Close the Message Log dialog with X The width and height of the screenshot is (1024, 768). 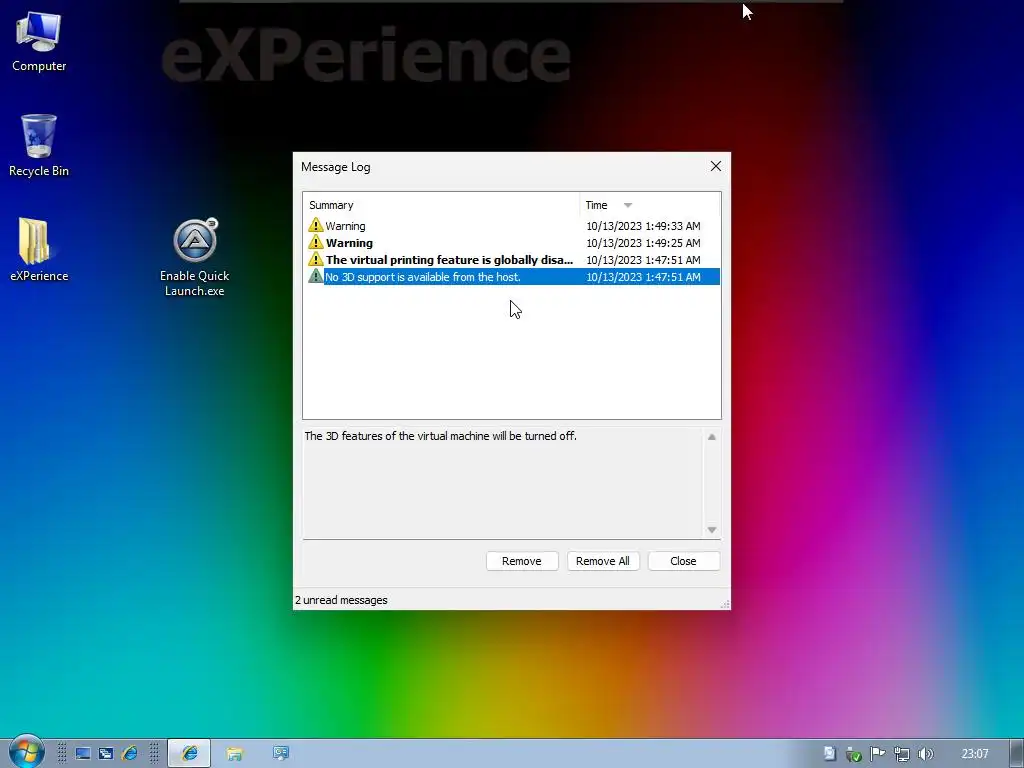716,167
